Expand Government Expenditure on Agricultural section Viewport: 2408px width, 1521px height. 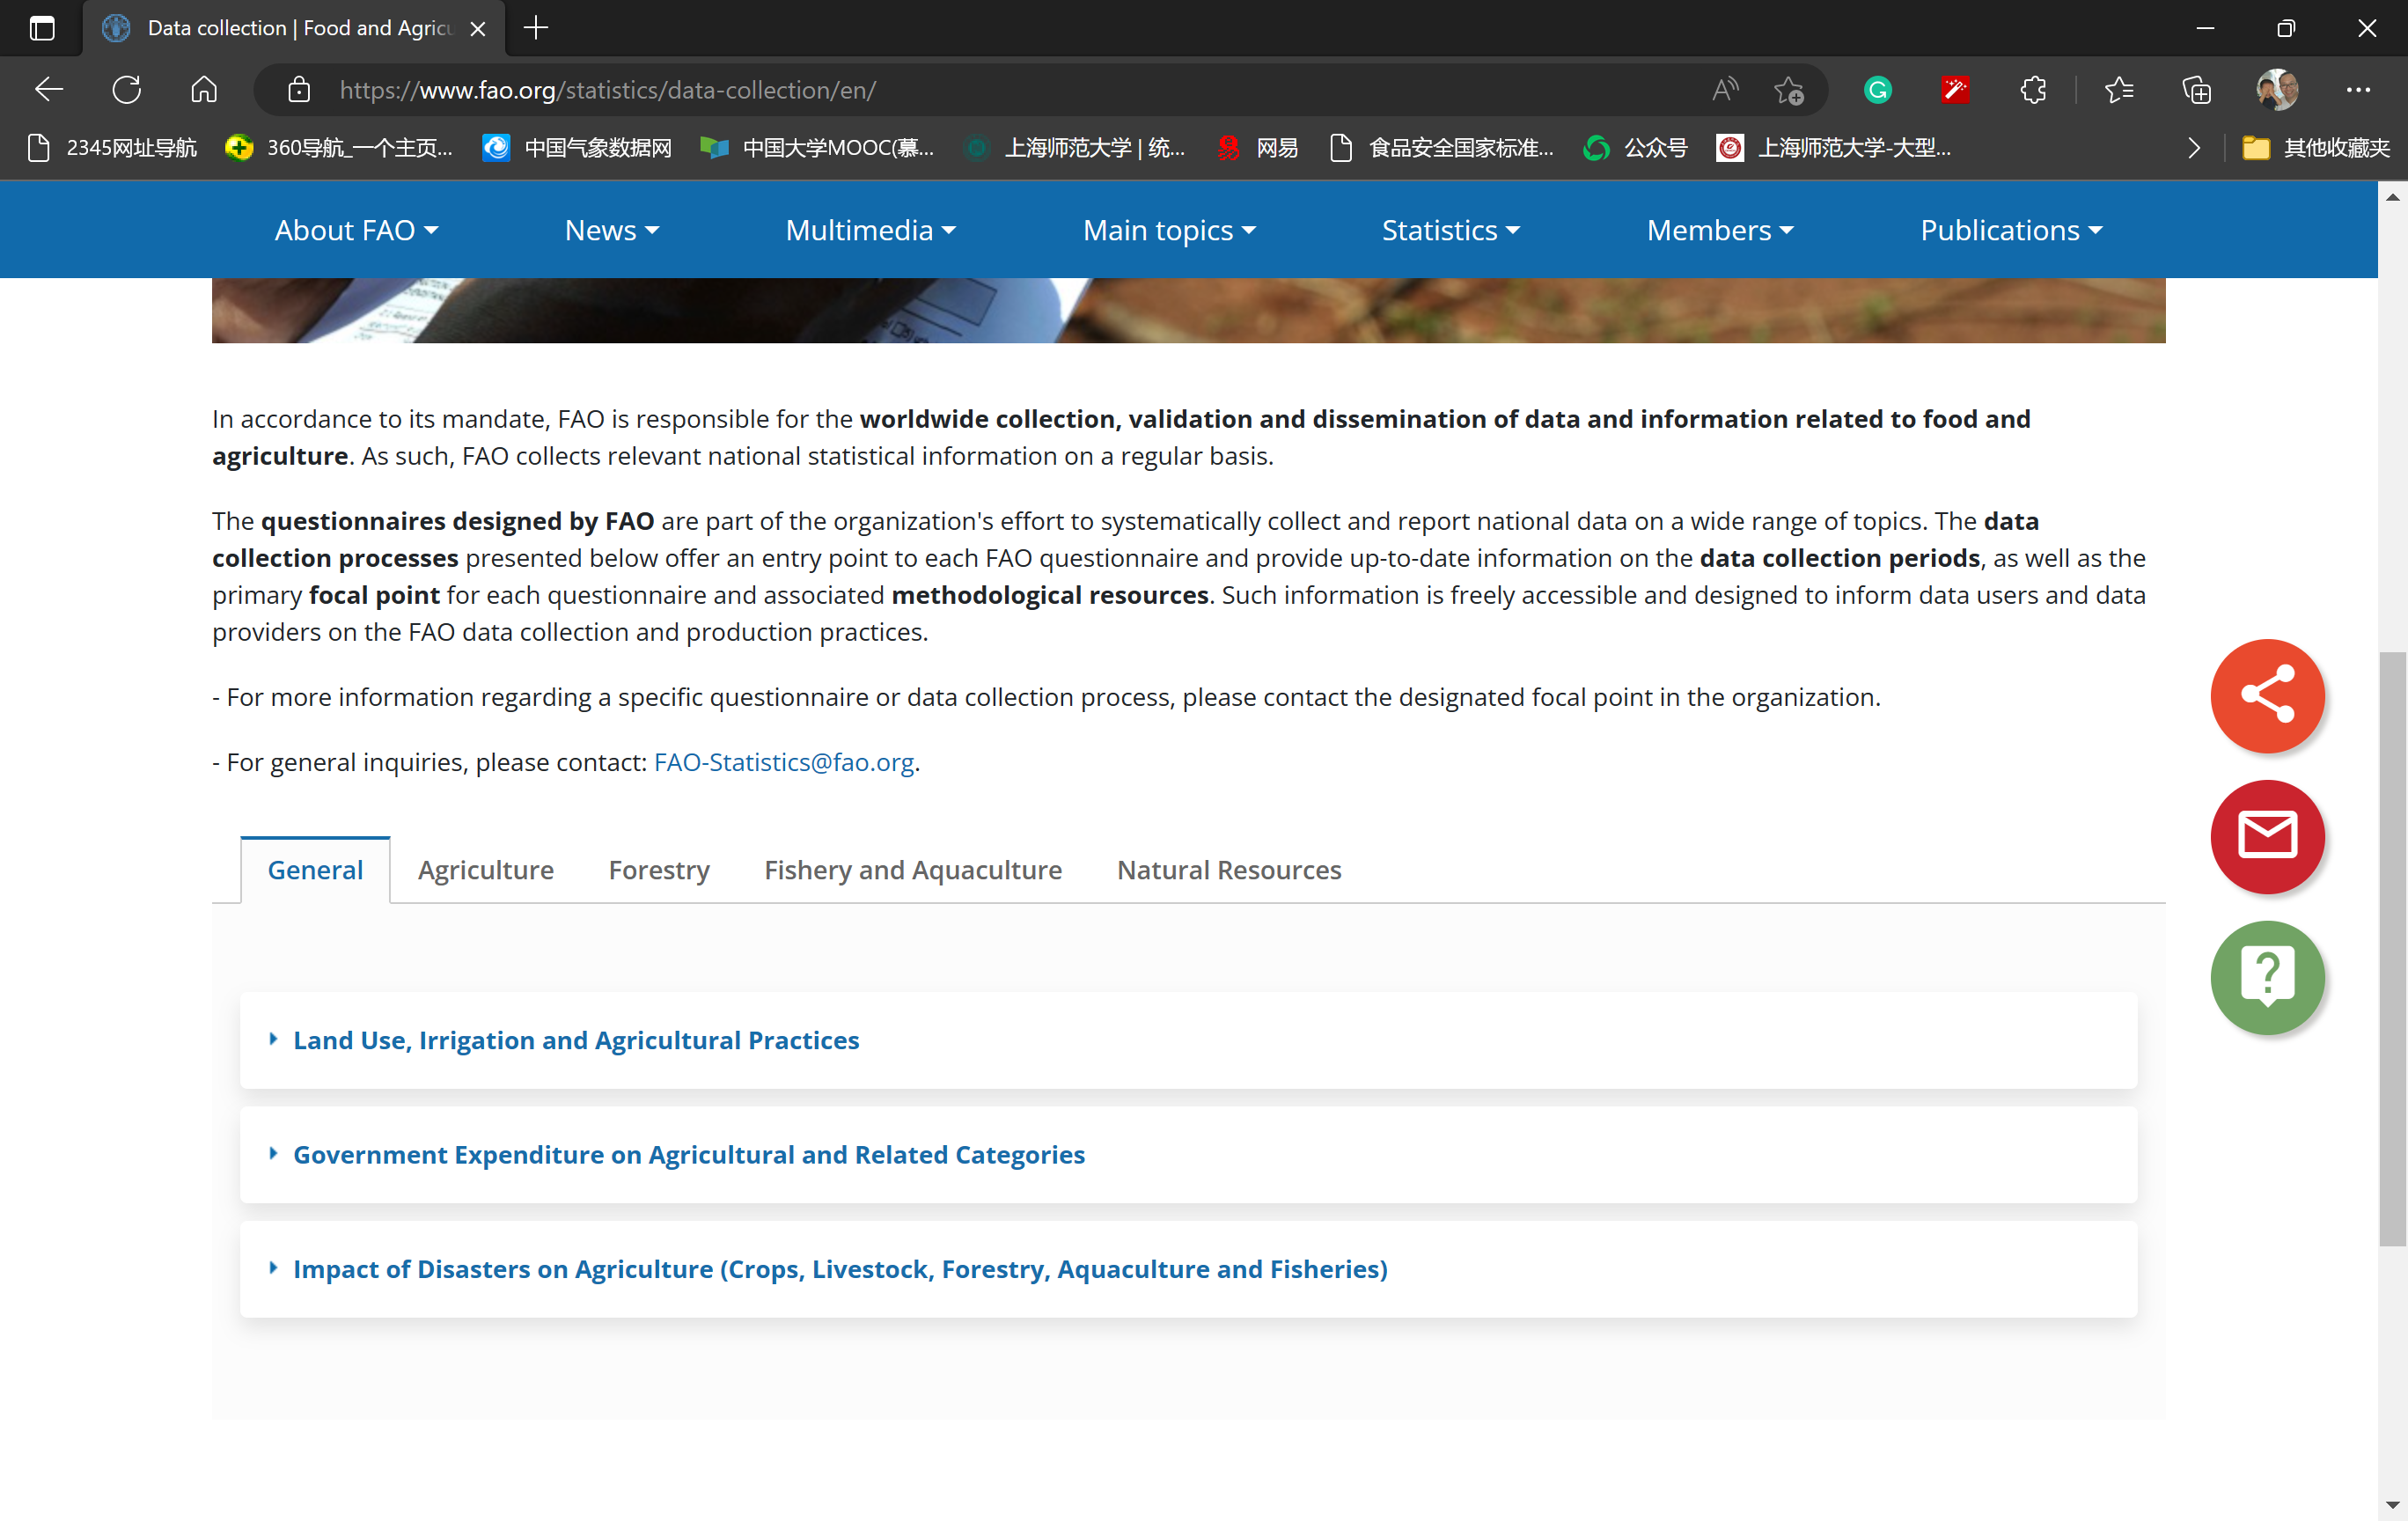tap(688, 1154)
